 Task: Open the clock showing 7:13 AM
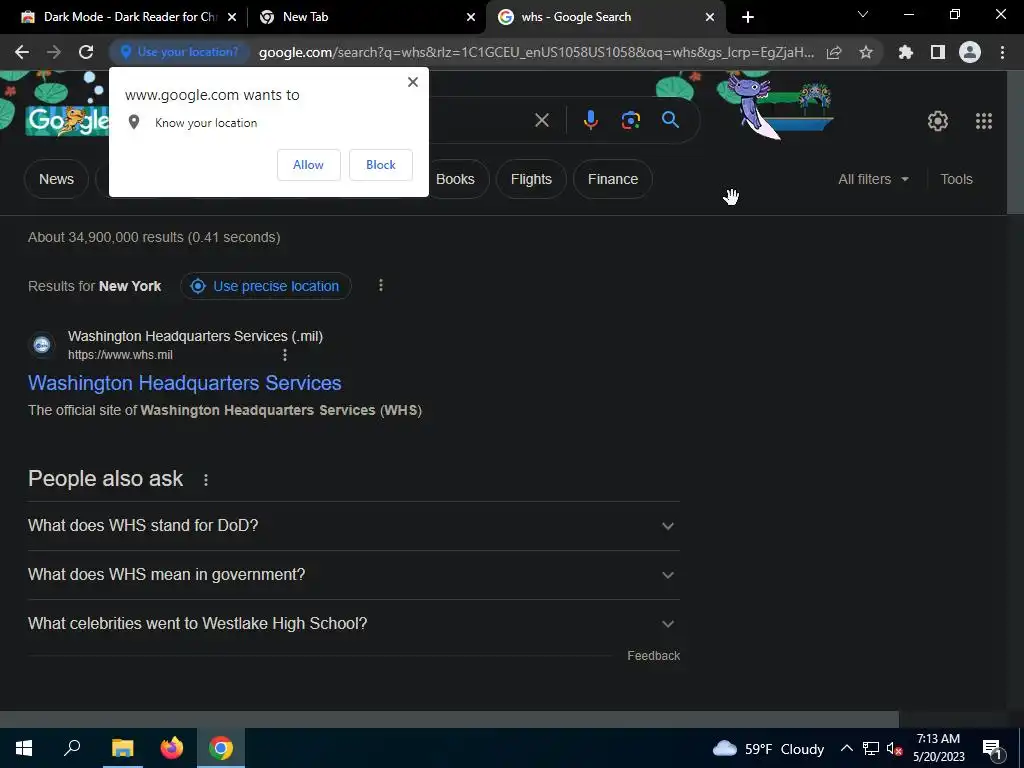tap(938, 748)
